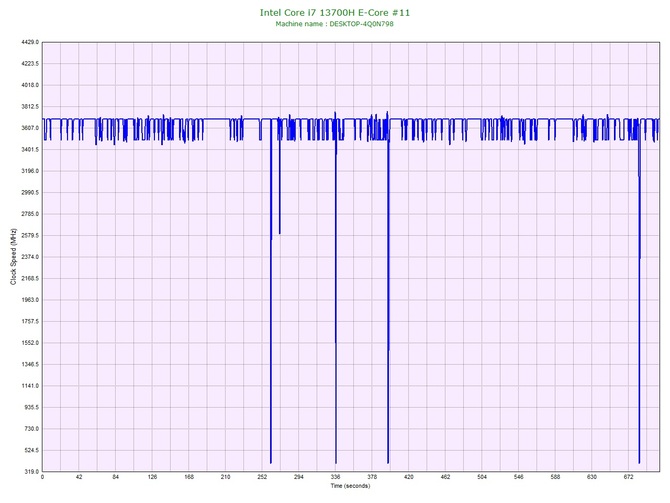This screenshot has width=670, height=503.
Task: Click the x-axis tick label 84
Action: [x=116, y=477]
